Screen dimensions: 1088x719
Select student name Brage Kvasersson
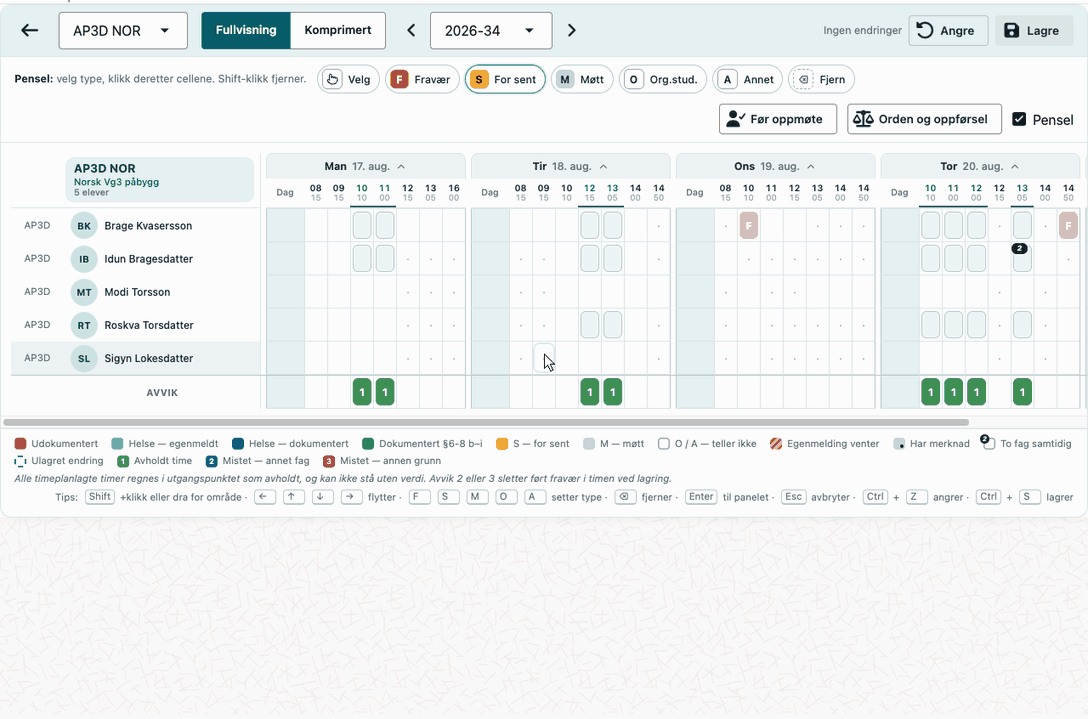148,226
